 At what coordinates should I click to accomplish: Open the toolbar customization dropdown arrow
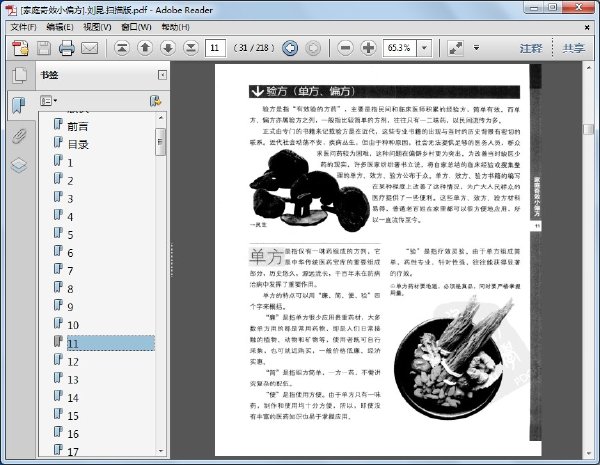pyautogui.click(x=476, y=48)
